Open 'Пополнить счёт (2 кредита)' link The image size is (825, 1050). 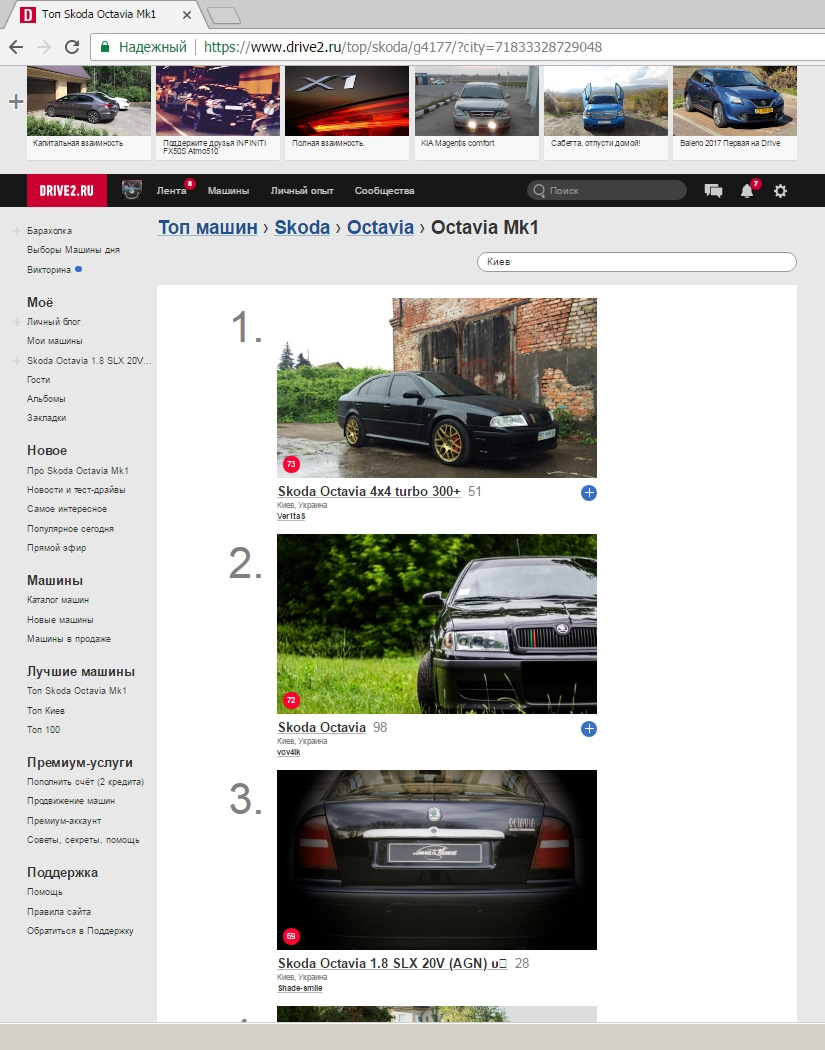[x=85, y=782]
